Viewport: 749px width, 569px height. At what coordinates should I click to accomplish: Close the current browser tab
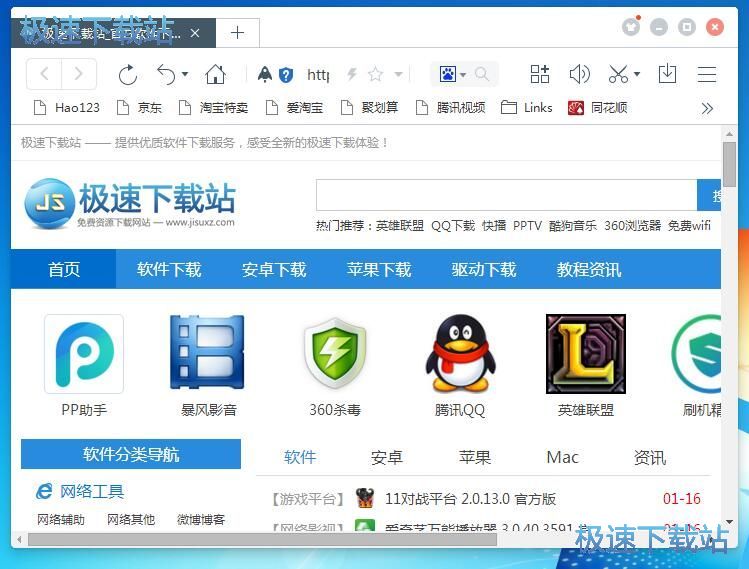pos(195,33)
